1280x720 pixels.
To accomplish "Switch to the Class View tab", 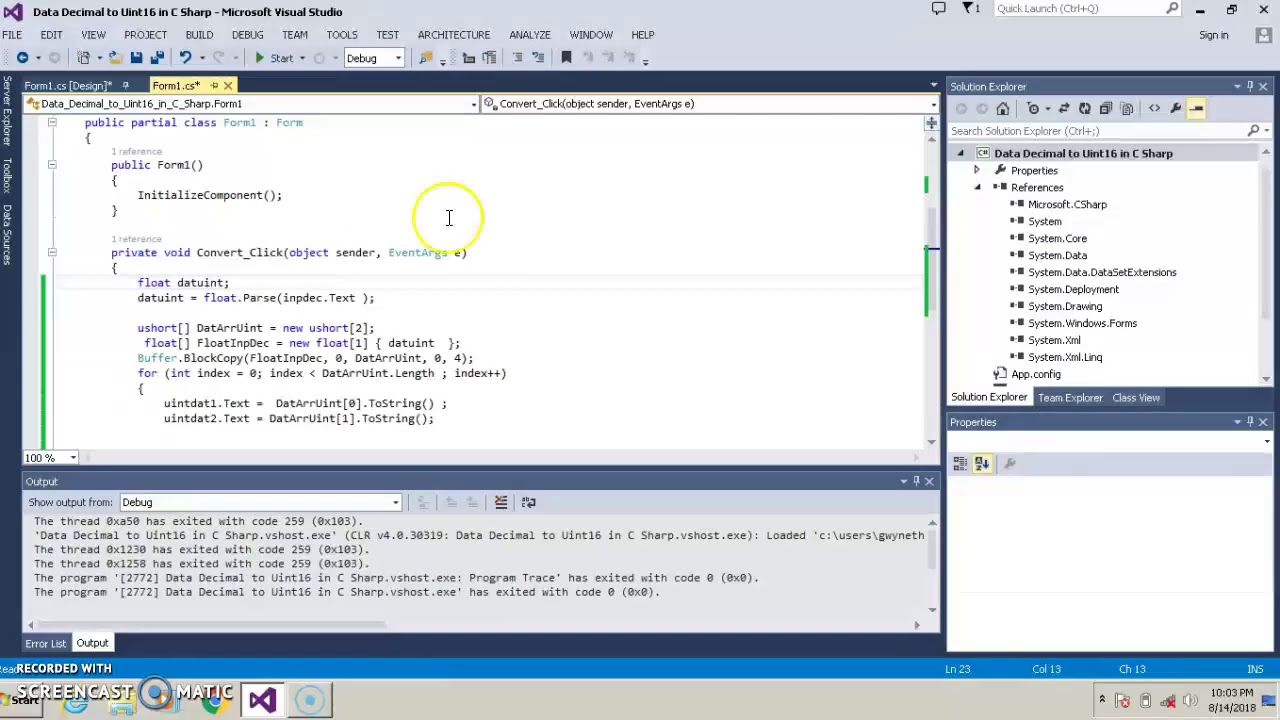I will pos(1136,398).
